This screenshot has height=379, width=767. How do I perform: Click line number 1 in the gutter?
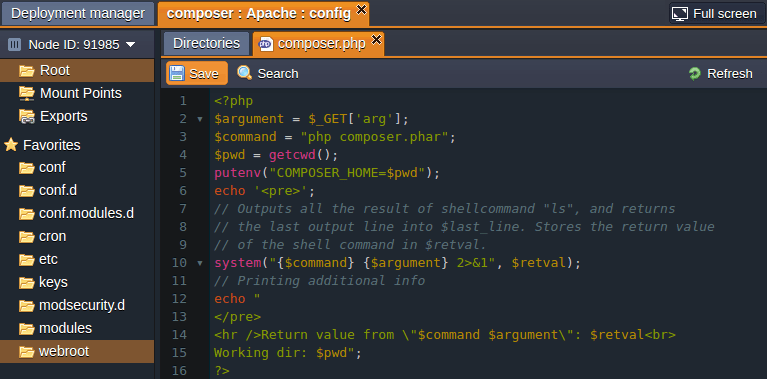coord(183,101)
